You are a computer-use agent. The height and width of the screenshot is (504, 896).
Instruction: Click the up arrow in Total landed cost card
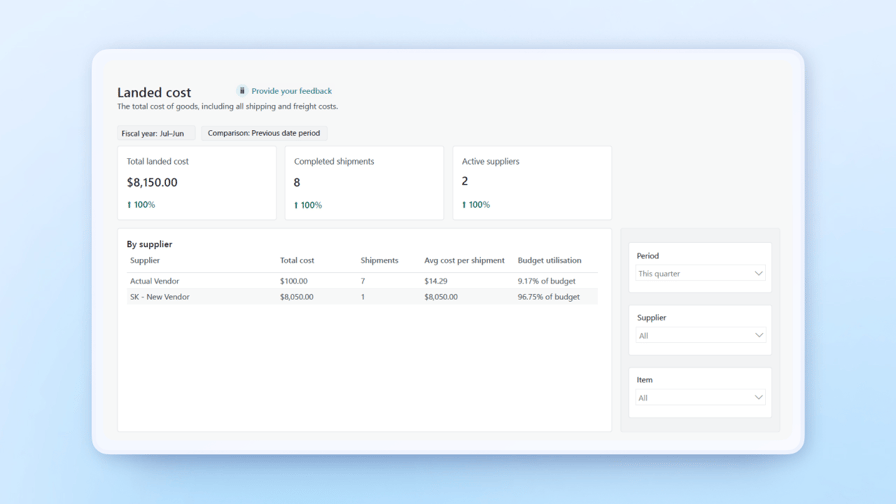(x=129, y=205)
